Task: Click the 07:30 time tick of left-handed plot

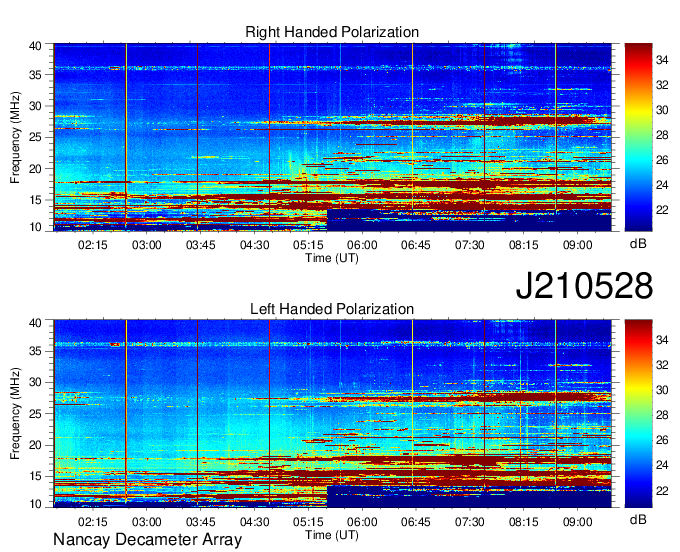Action: pyautogui.click(x=469, y=522)
